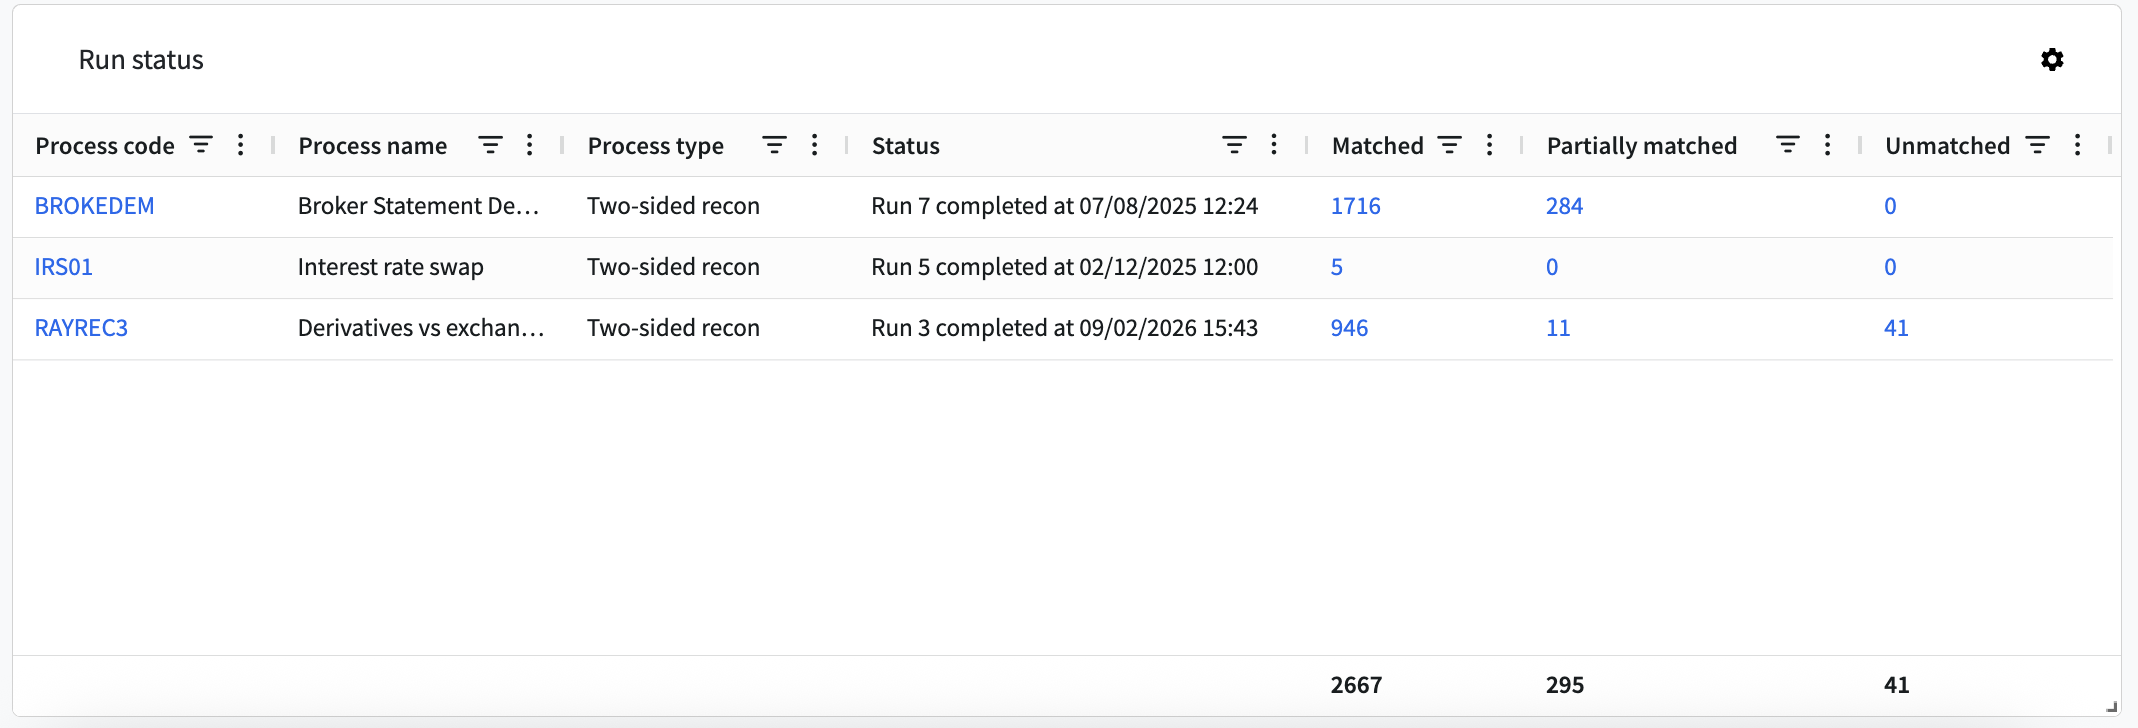
Task: Open the BROKEDEM process link
Action: (94, 206)
